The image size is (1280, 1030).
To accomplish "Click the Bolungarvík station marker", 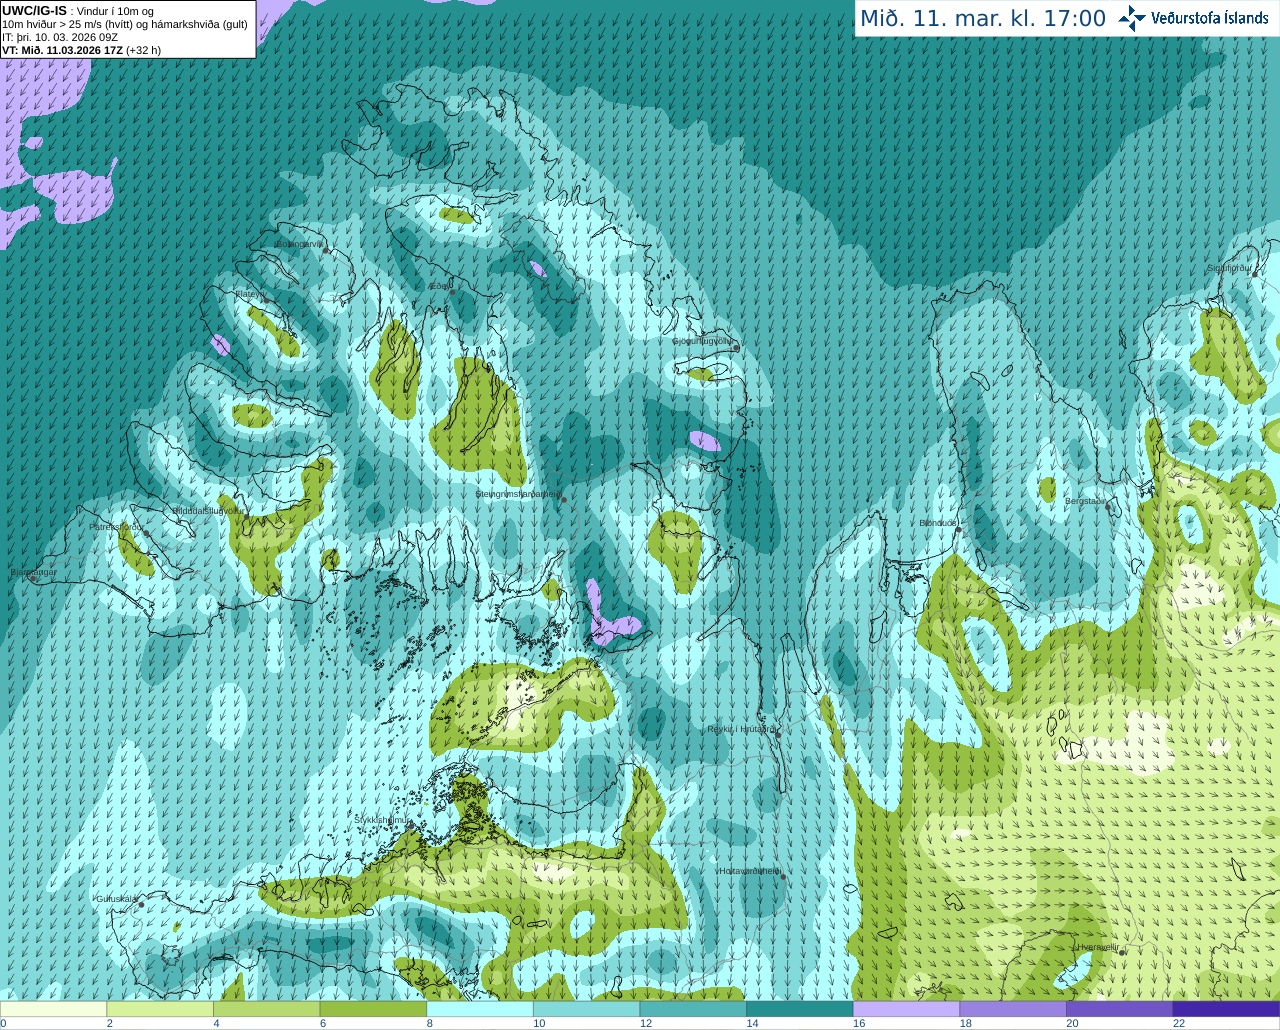I will 326,251.
